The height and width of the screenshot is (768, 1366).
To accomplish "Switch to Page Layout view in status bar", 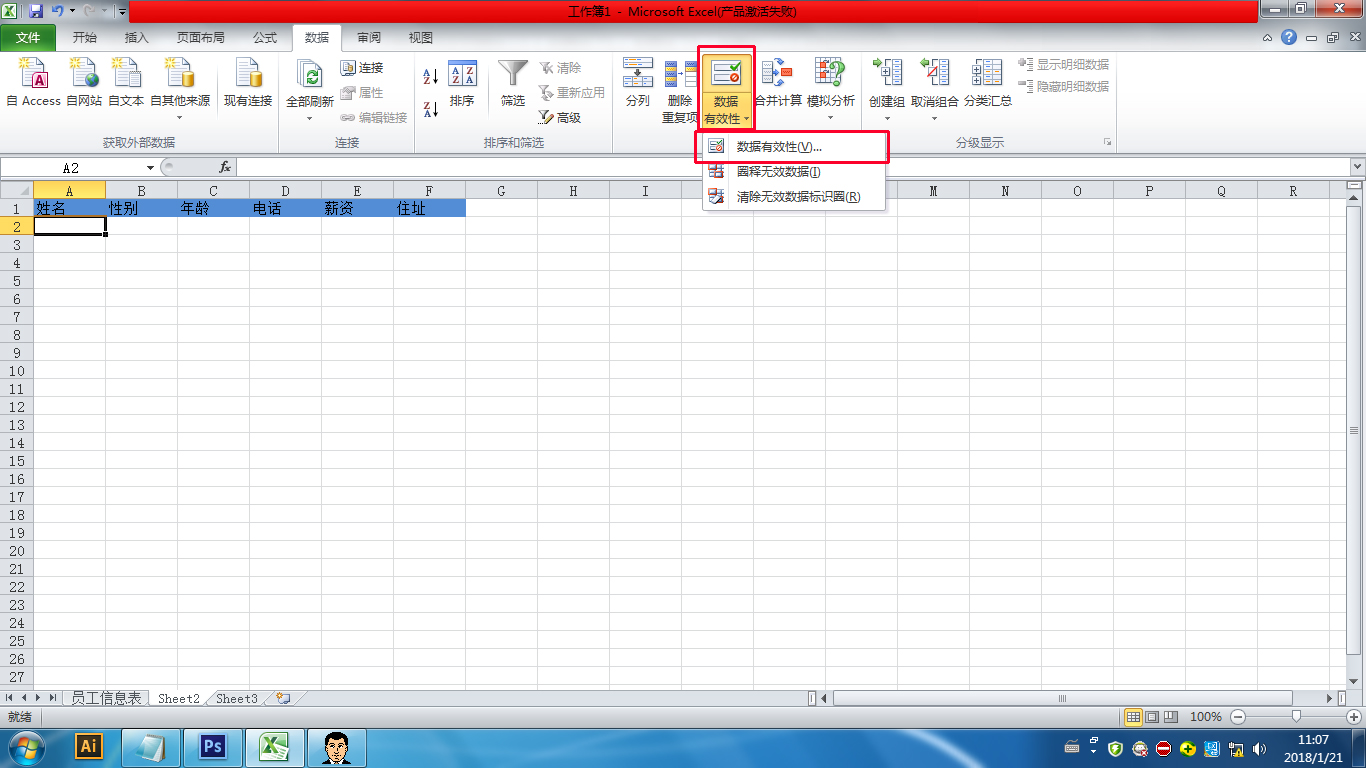I will pyautogui.click(x=1152, y=717).
